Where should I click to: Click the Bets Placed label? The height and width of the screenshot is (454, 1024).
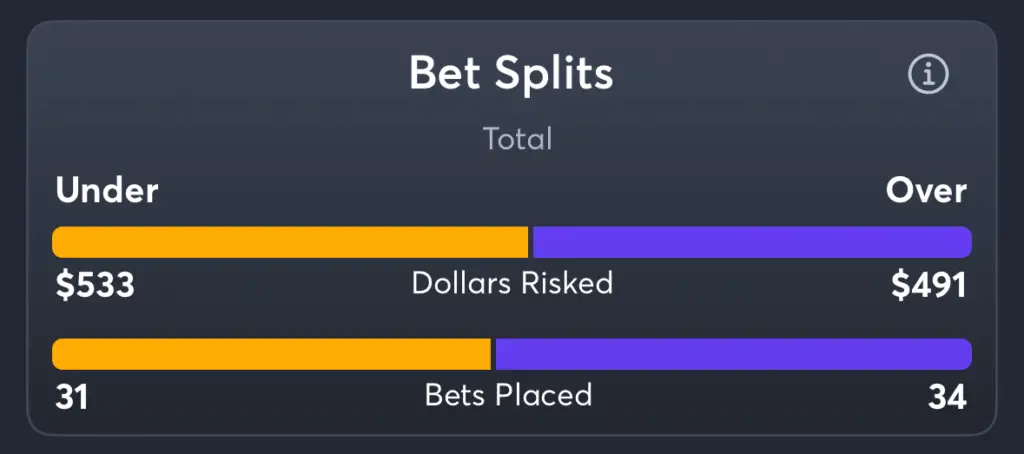click(509, 395)
